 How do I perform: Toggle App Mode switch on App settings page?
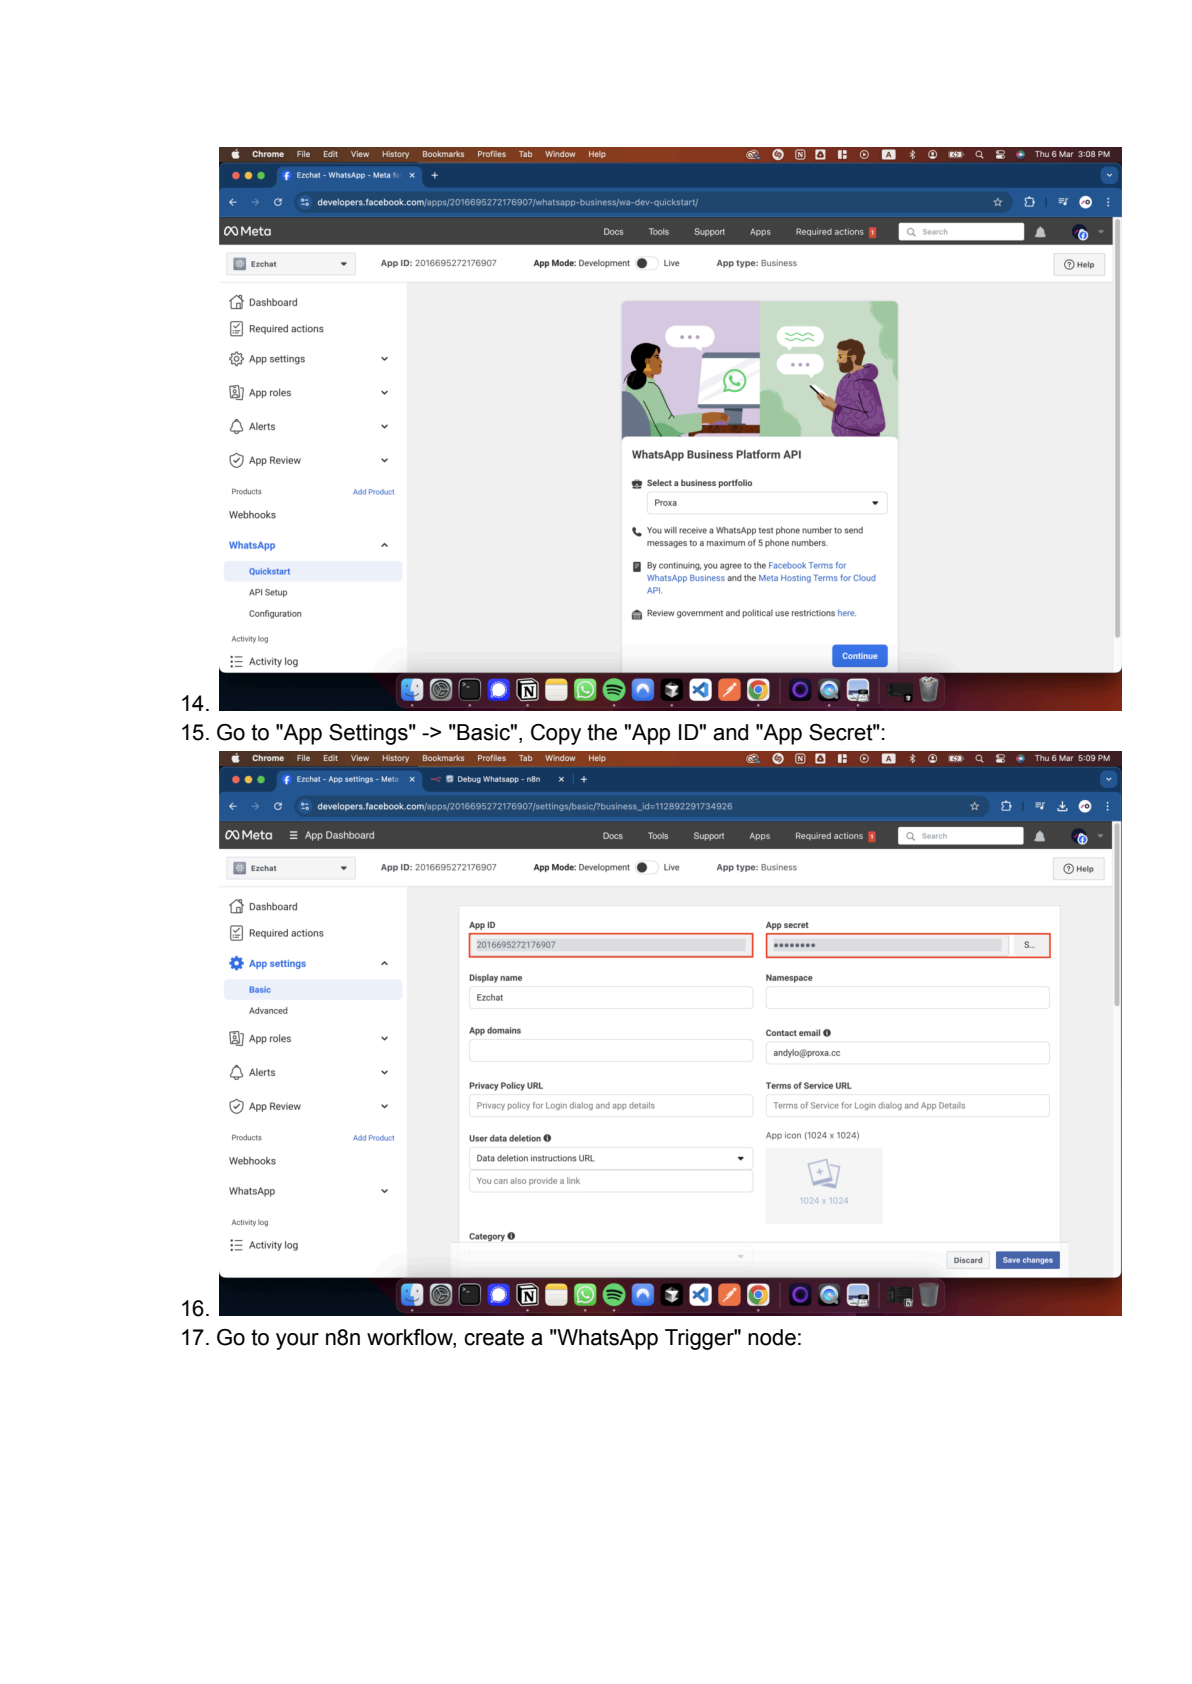click(x=646, y=868)
